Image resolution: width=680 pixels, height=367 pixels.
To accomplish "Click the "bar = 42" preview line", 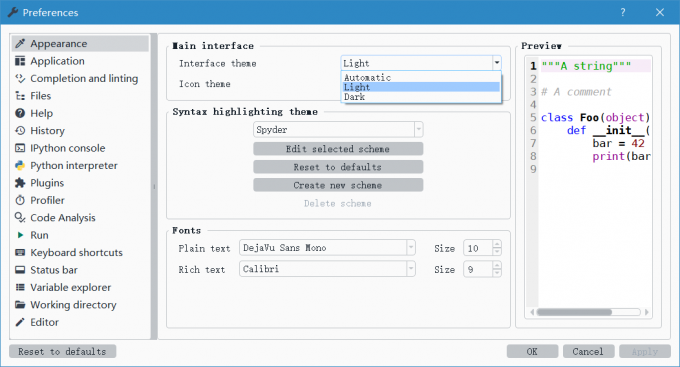I will click(618, 144).
